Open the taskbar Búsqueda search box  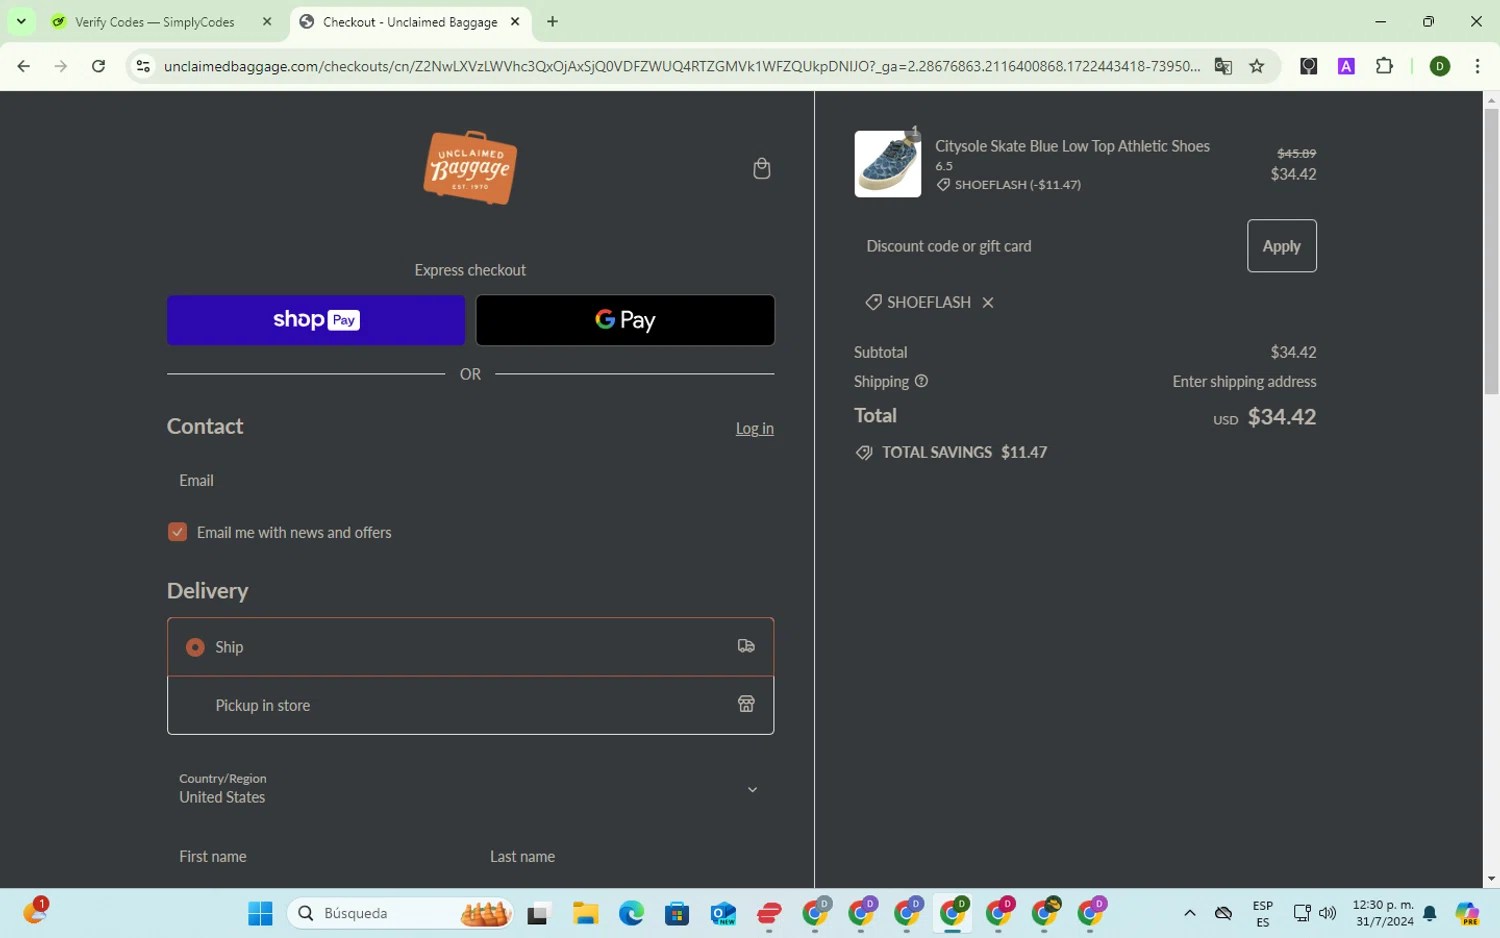401,913
